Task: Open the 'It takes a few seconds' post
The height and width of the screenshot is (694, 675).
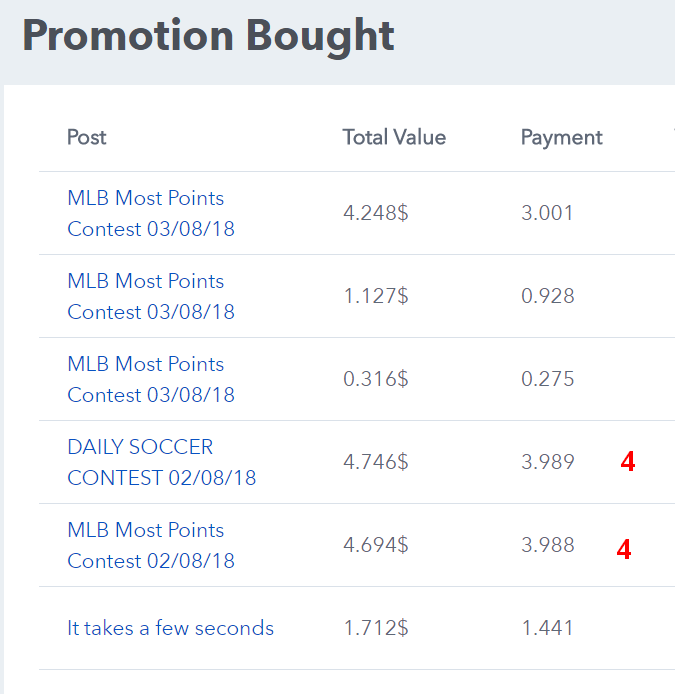Action: pyautogui.click(x=170, y=628)
